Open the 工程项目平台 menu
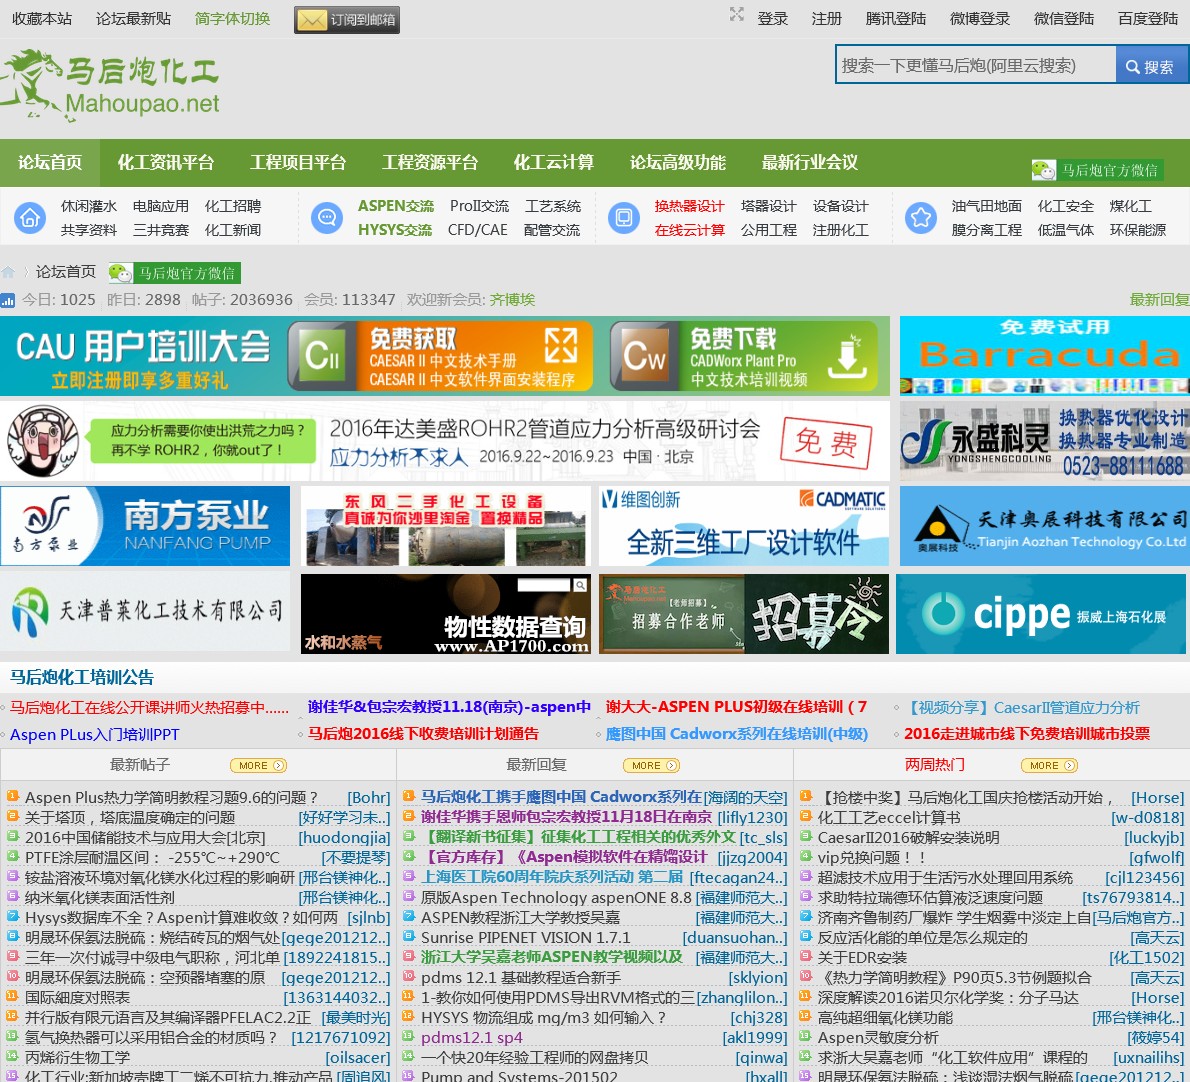The height and width of the screenshot is (1082, 1190). point(298,162)
